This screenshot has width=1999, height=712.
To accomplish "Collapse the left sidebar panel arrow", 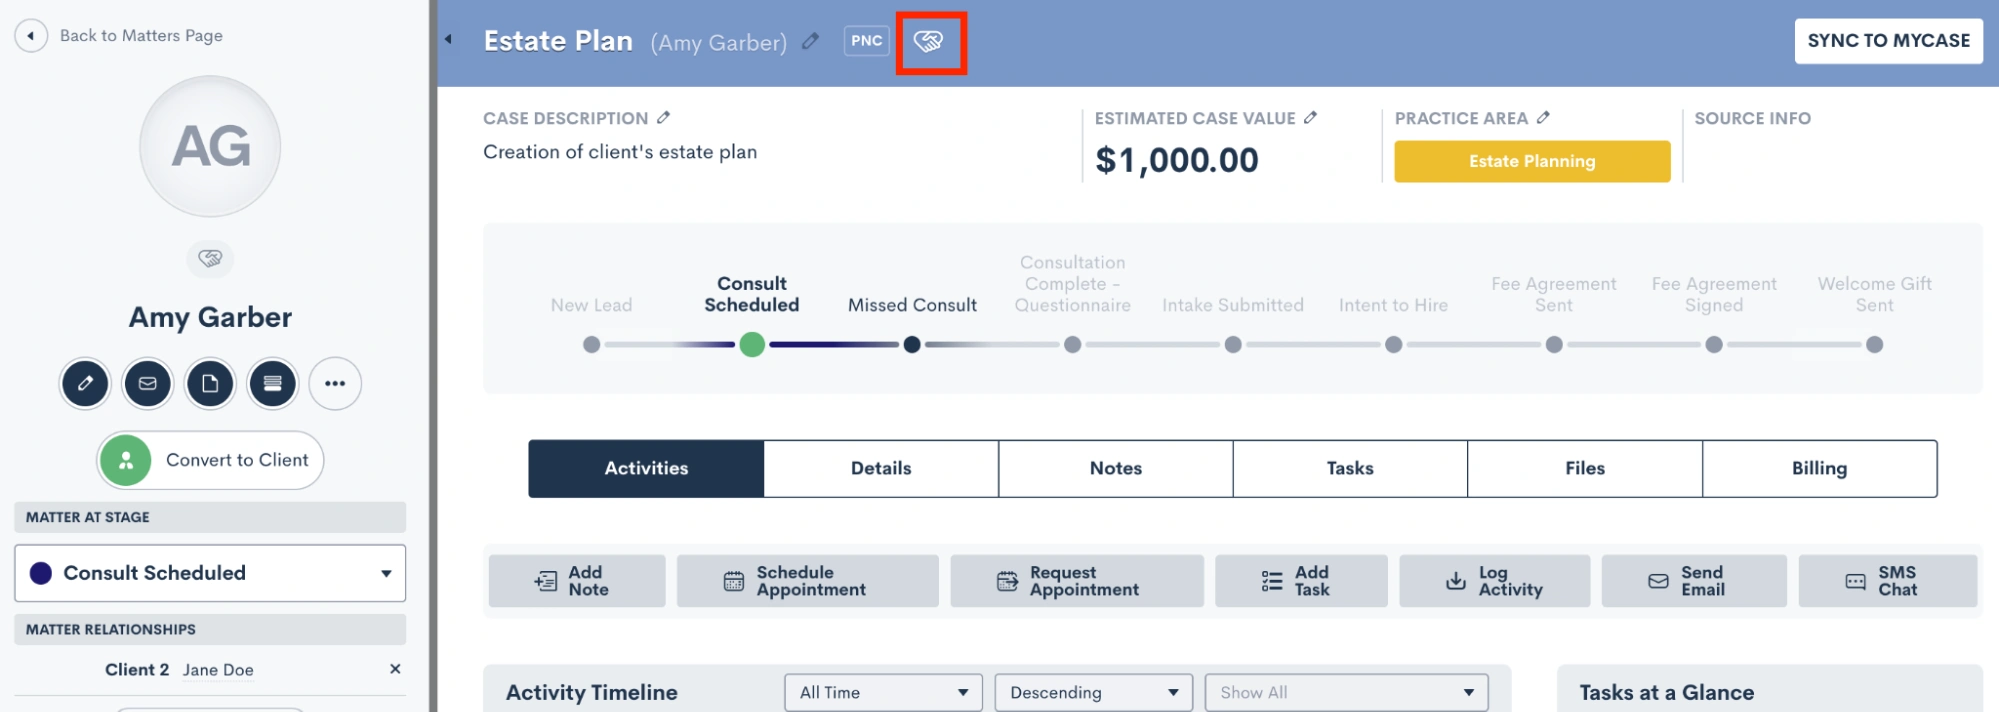I will coord(448,39).
